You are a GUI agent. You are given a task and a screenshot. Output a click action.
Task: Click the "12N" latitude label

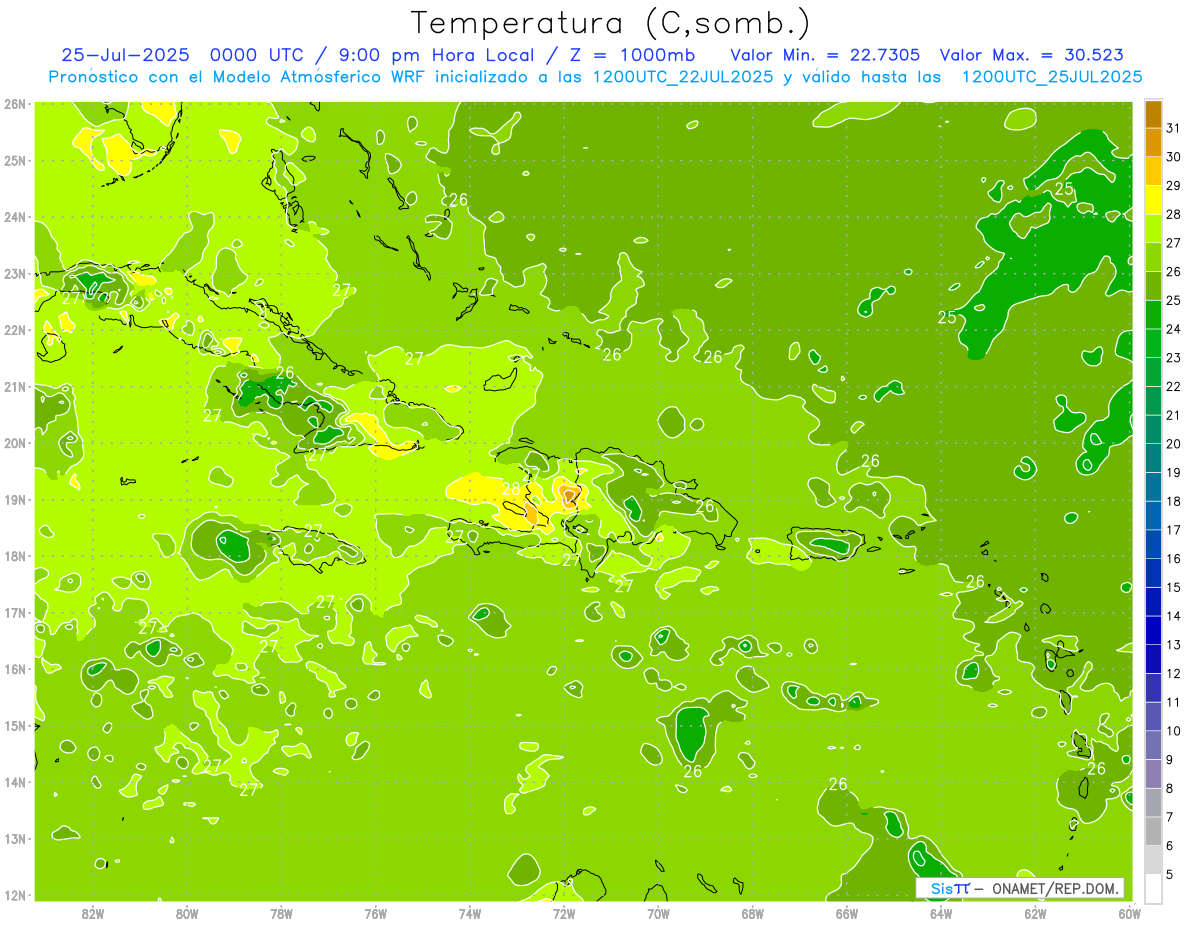[x=15, y=894]
